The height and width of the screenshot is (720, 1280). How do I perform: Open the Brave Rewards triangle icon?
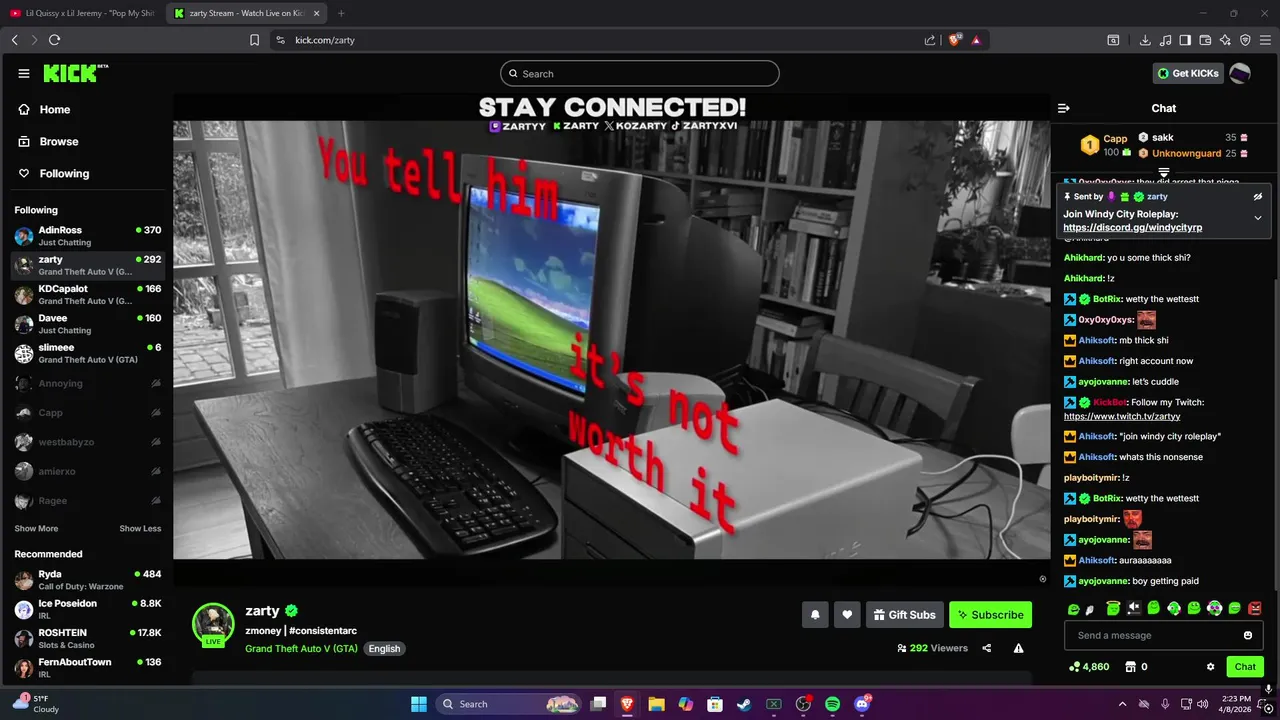coord(976,40)
